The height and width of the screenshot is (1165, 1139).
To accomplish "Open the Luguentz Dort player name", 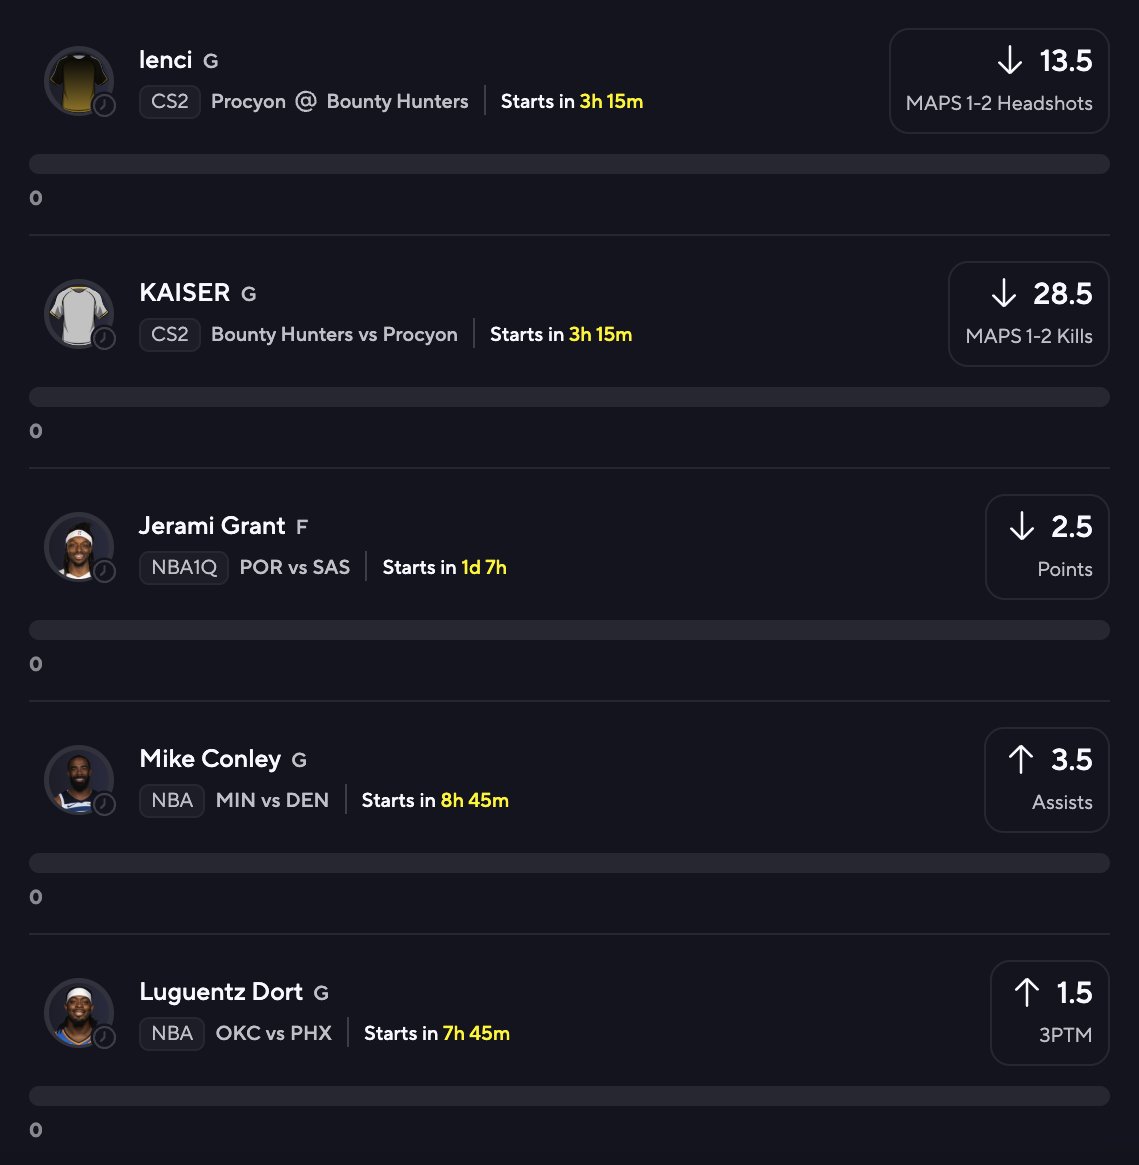I will [x=221, y=992].
